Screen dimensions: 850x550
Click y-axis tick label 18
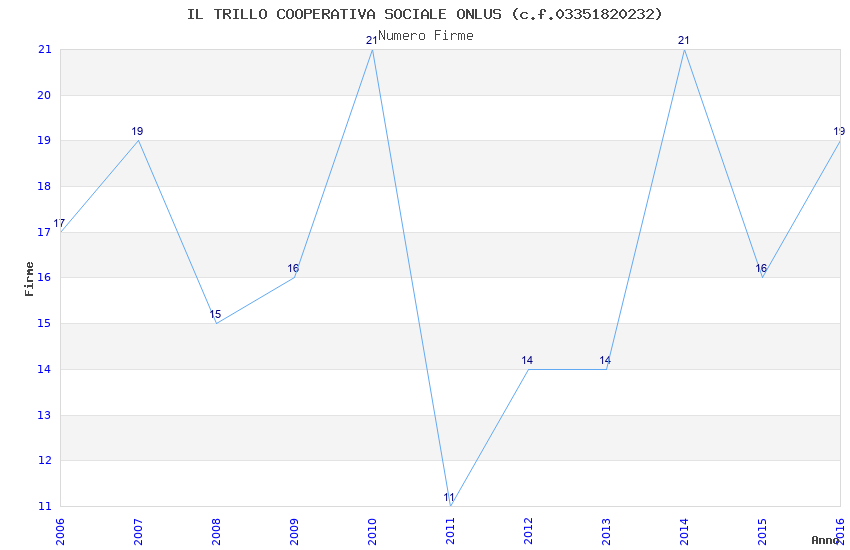point(44,186)
